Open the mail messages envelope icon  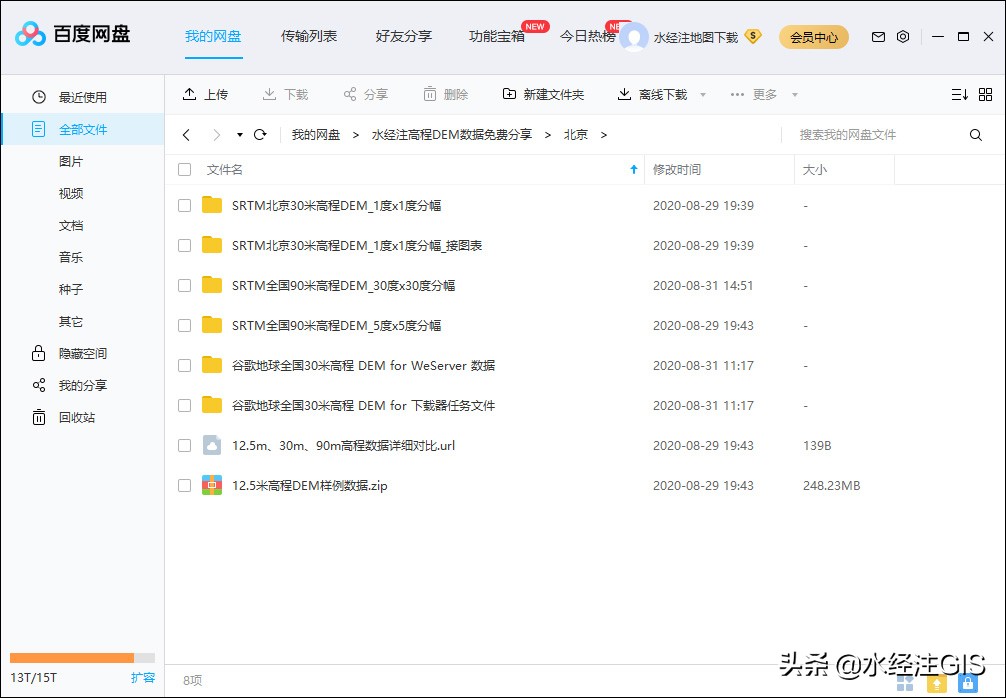point(878,37)
